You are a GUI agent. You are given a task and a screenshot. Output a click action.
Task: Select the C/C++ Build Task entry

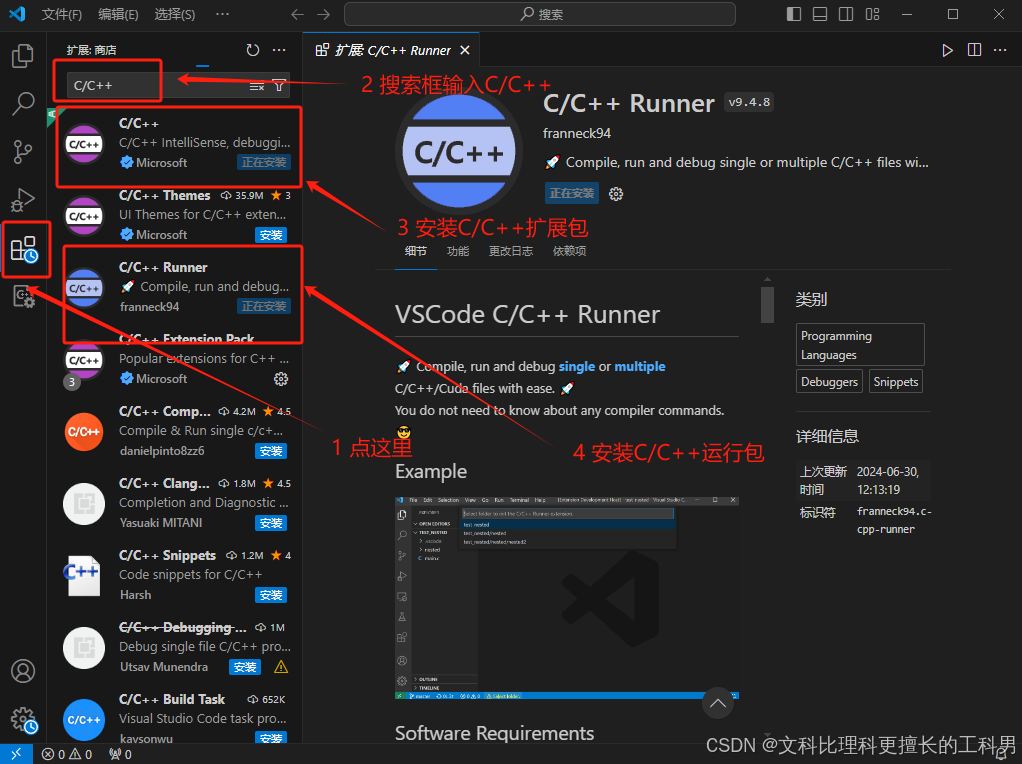tap(175, 717)
